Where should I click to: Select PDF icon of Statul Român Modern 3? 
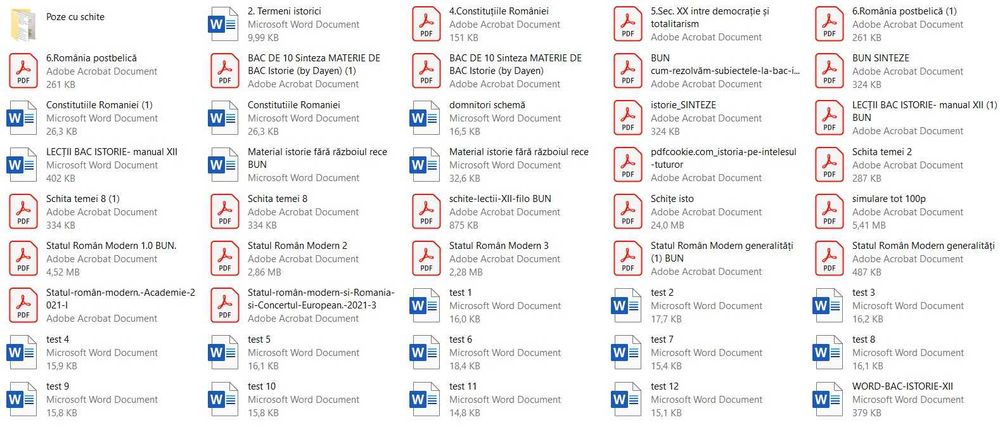(426, 258)
